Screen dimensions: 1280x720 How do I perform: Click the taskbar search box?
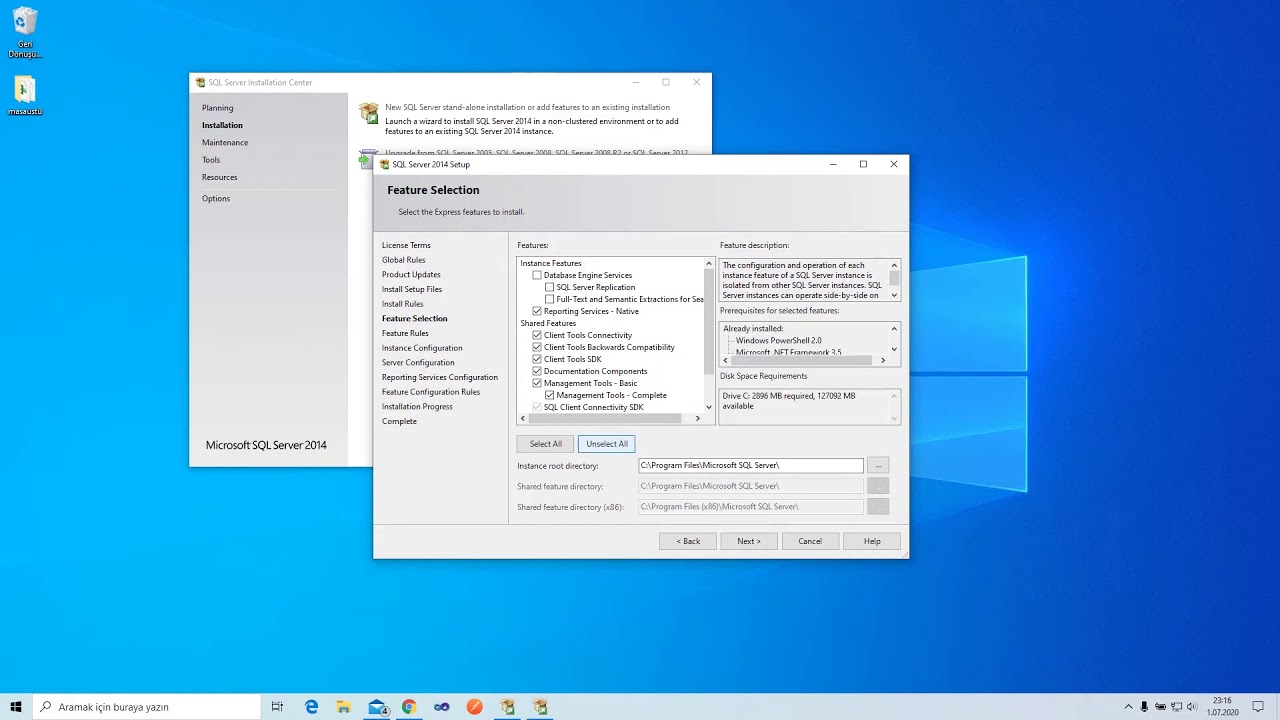[147, 707]
